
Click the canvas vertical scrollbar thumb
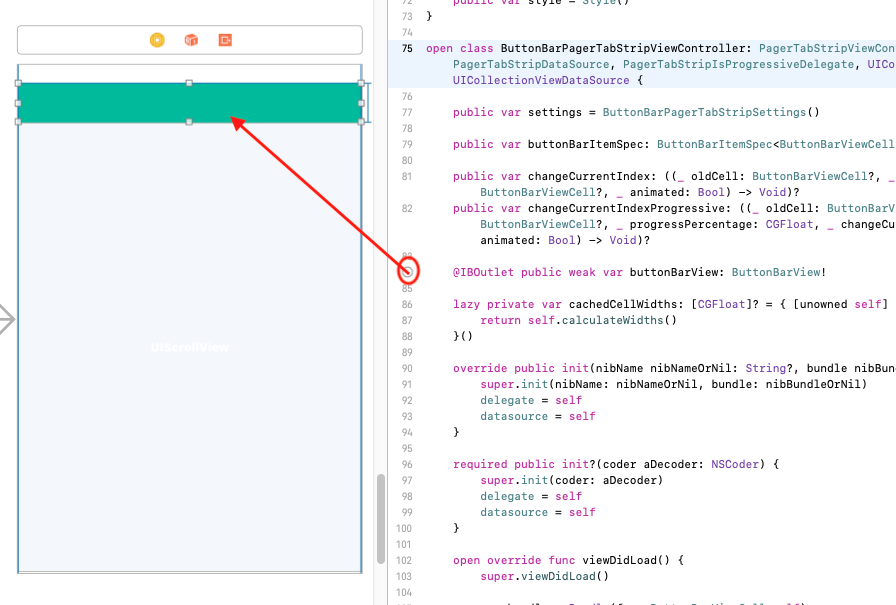tap(381, 519)
